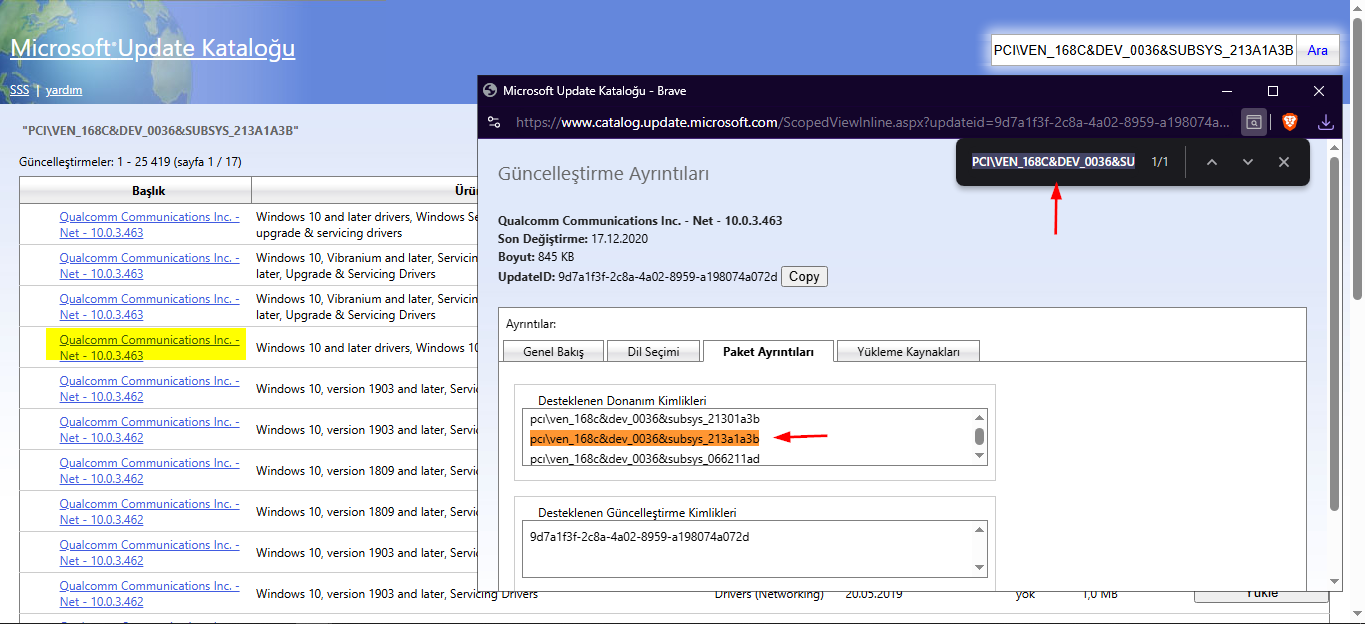The height and width of the screenshot is (624, 1365).
Task: Open the Dil Seçimi tab
Action: (x=653, y=352)
